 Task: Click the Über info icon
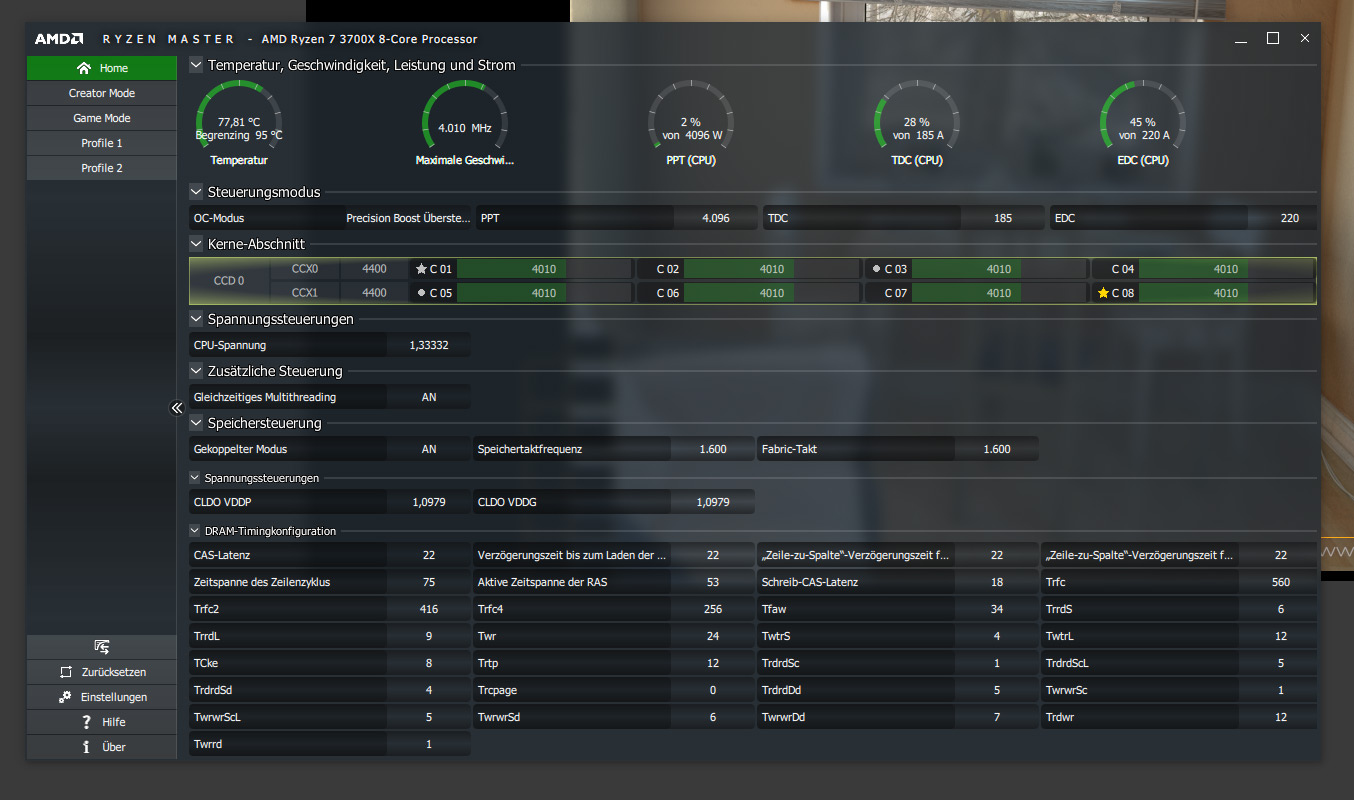(87, 747)
